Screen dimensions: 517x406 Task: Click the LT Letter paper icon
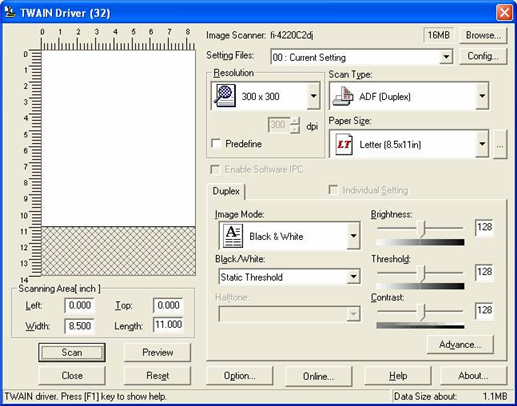344,144
